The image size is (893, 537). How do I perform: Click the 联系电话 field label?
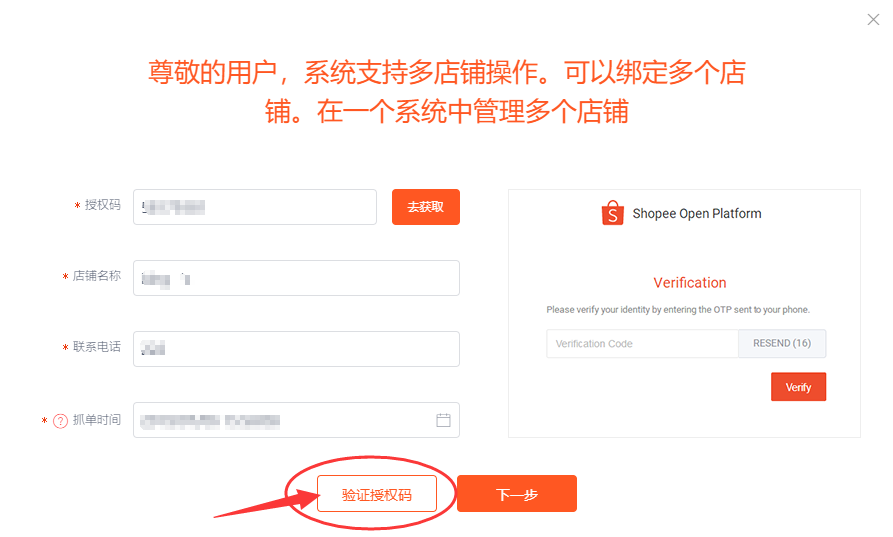(x=97, y=347)
